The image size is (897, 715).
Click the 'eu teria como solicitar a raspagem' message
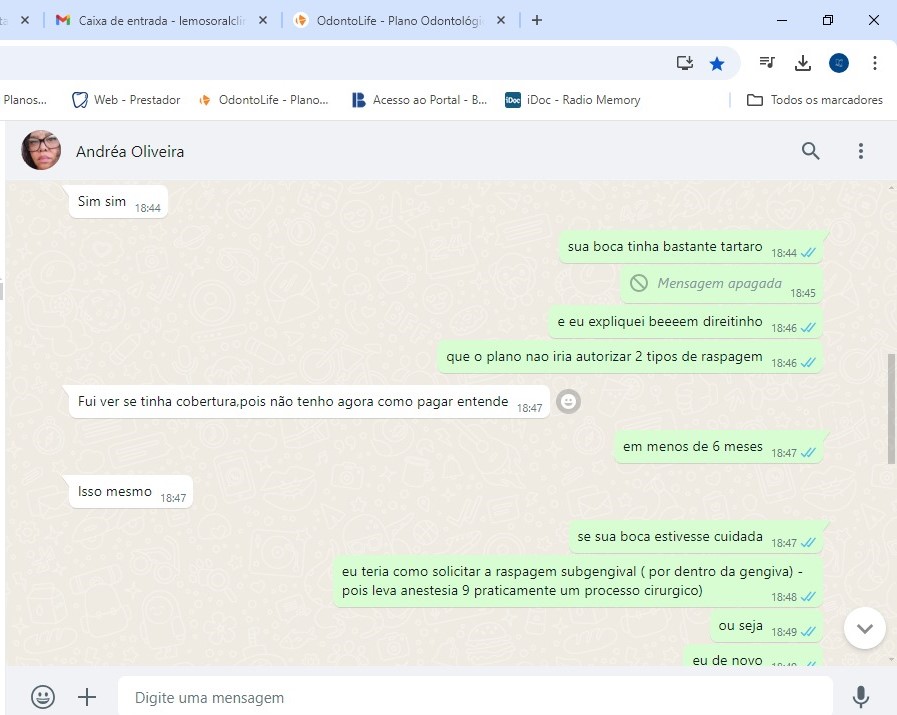point(578,581)
